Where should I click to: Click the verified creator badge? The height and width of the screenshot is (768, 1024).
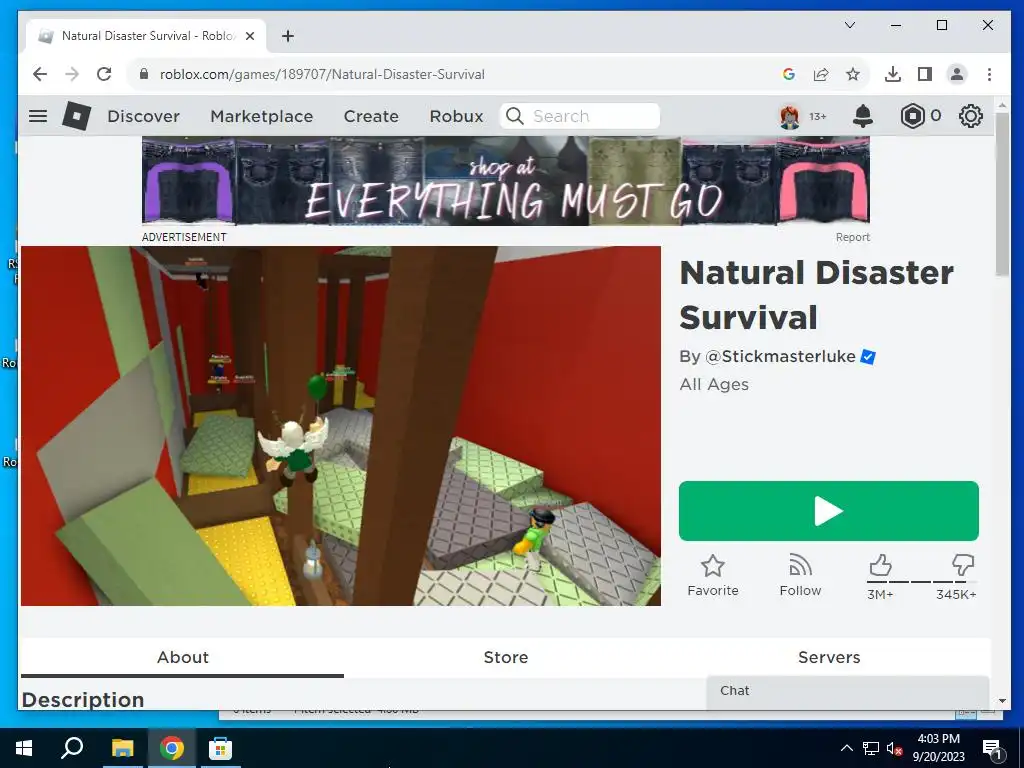868,357
